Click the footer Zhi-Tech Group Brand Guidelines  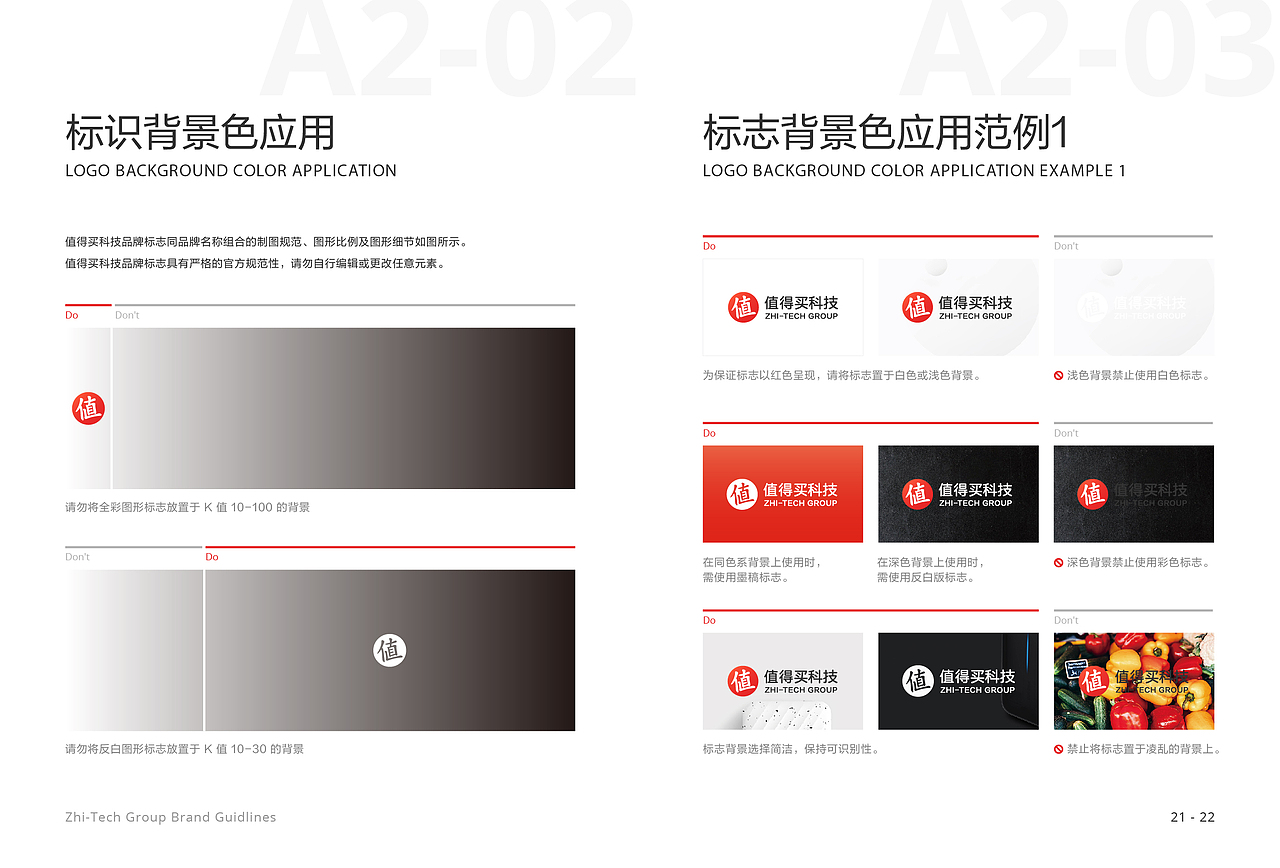point(171,817)
